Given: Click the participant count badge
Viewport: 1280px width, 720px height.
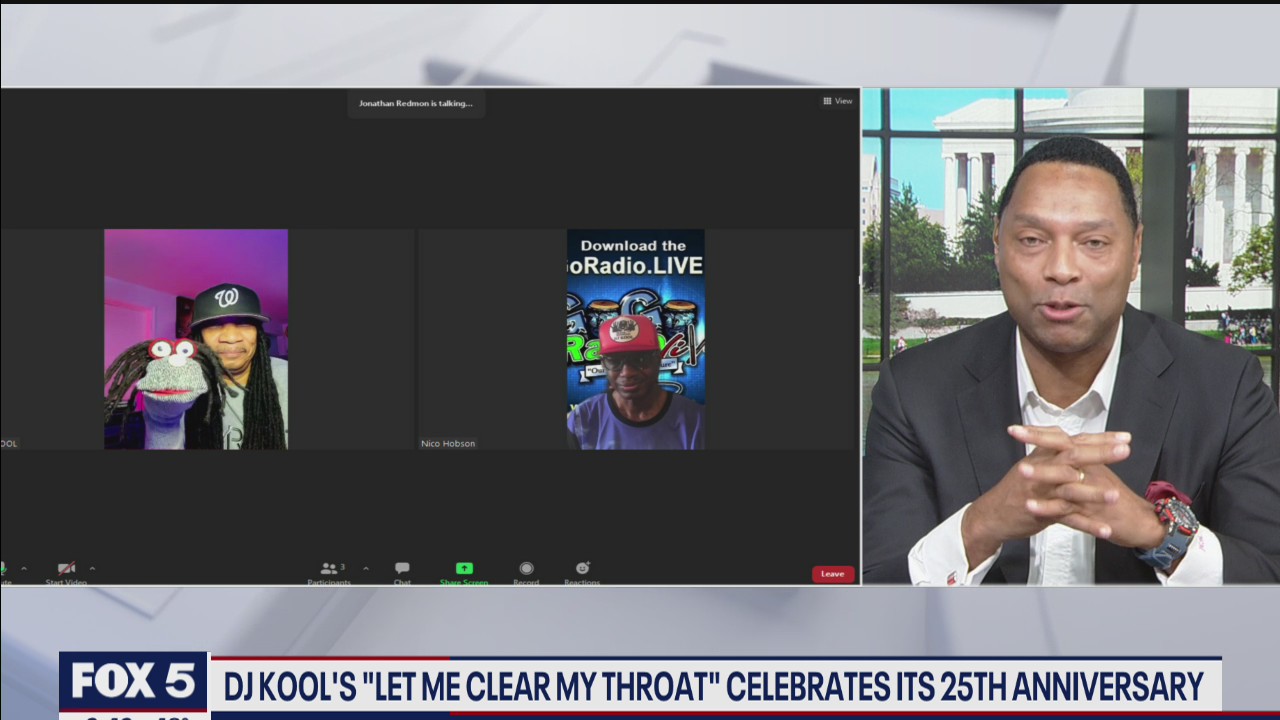Looking at the screenshot, I should point(342,566).
